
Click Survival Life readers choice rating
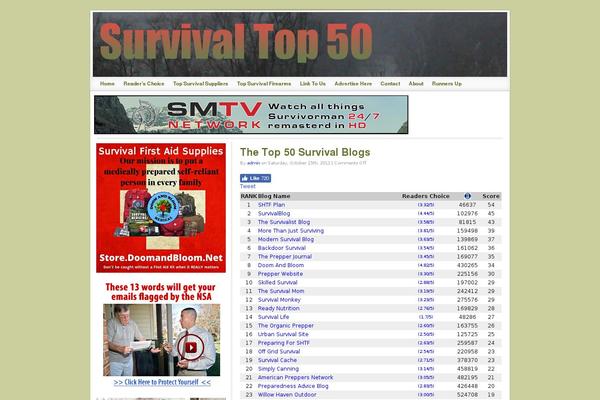(x=426, y=317)
